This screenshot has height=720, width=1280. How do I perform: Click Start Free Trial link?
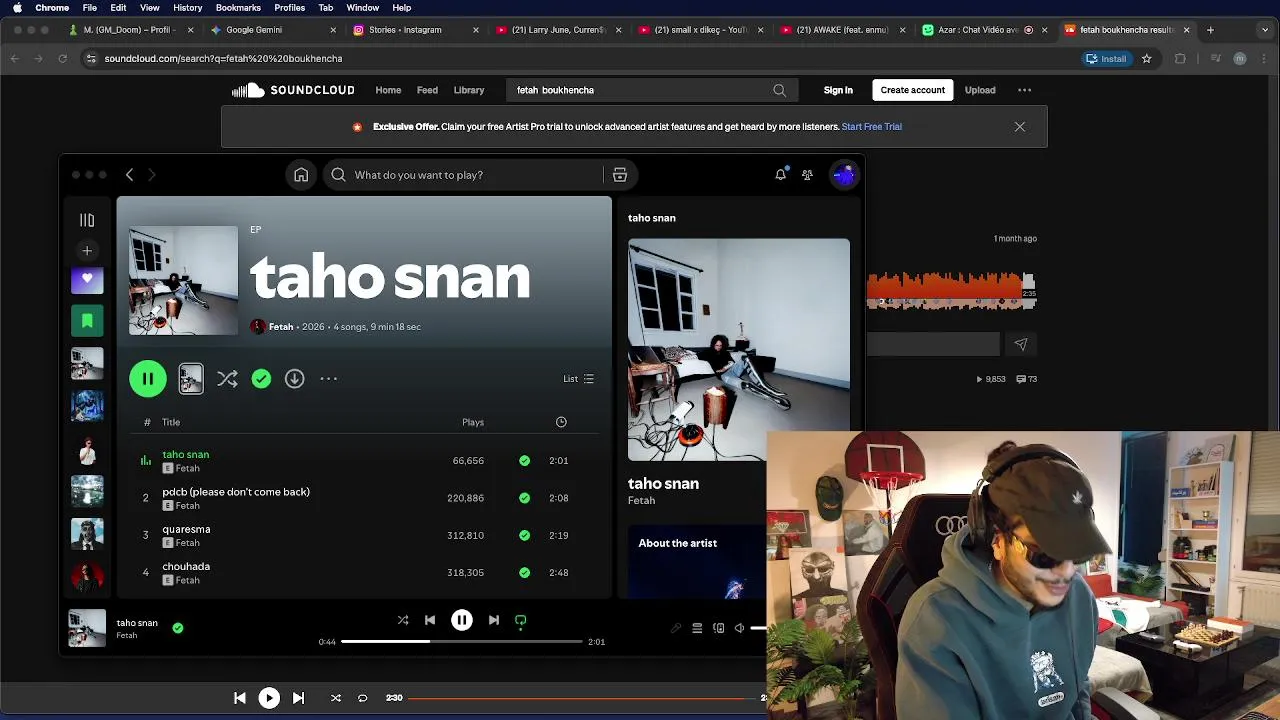coord(872,127)
